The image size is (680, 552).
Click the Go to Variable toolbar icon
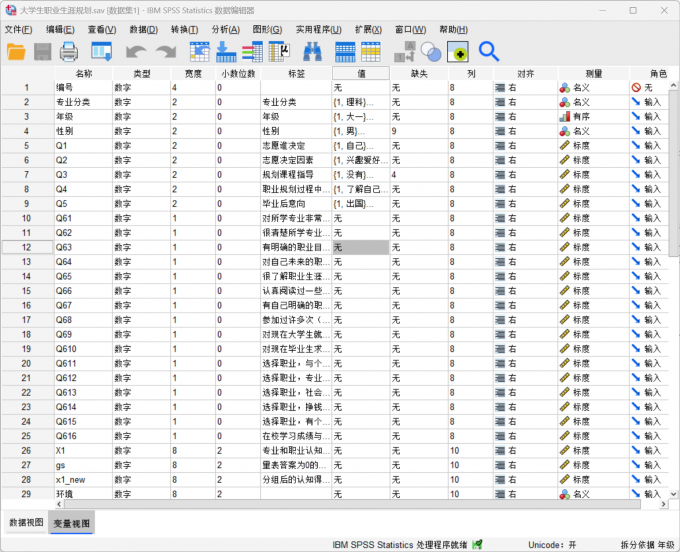point(226,52)
